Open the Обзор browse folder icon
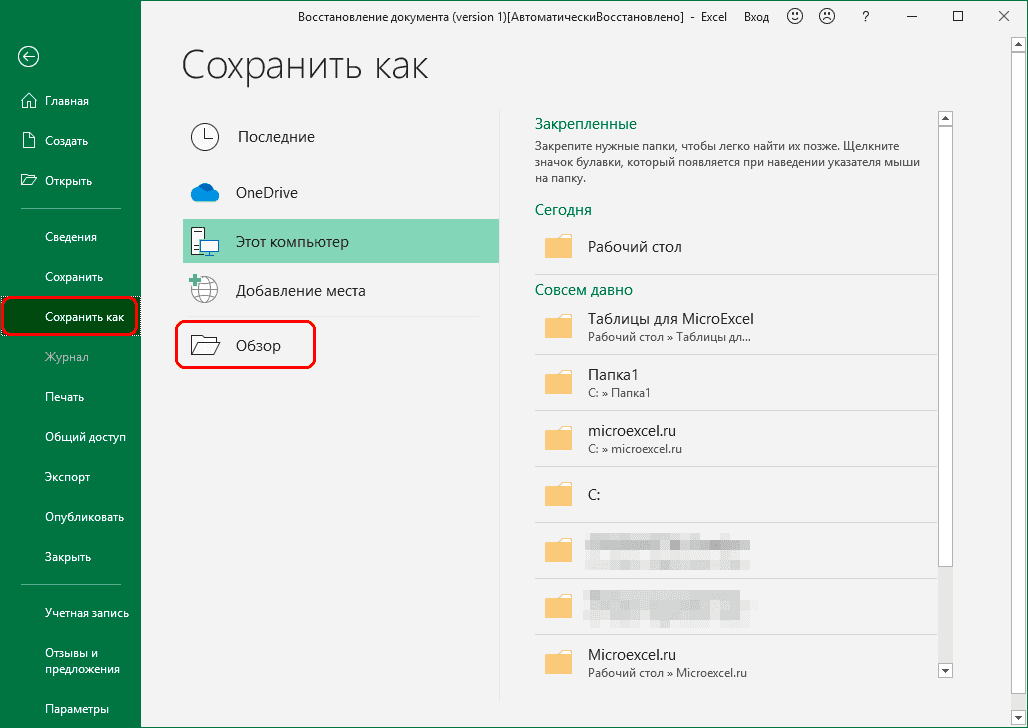 tap(205, 343)
